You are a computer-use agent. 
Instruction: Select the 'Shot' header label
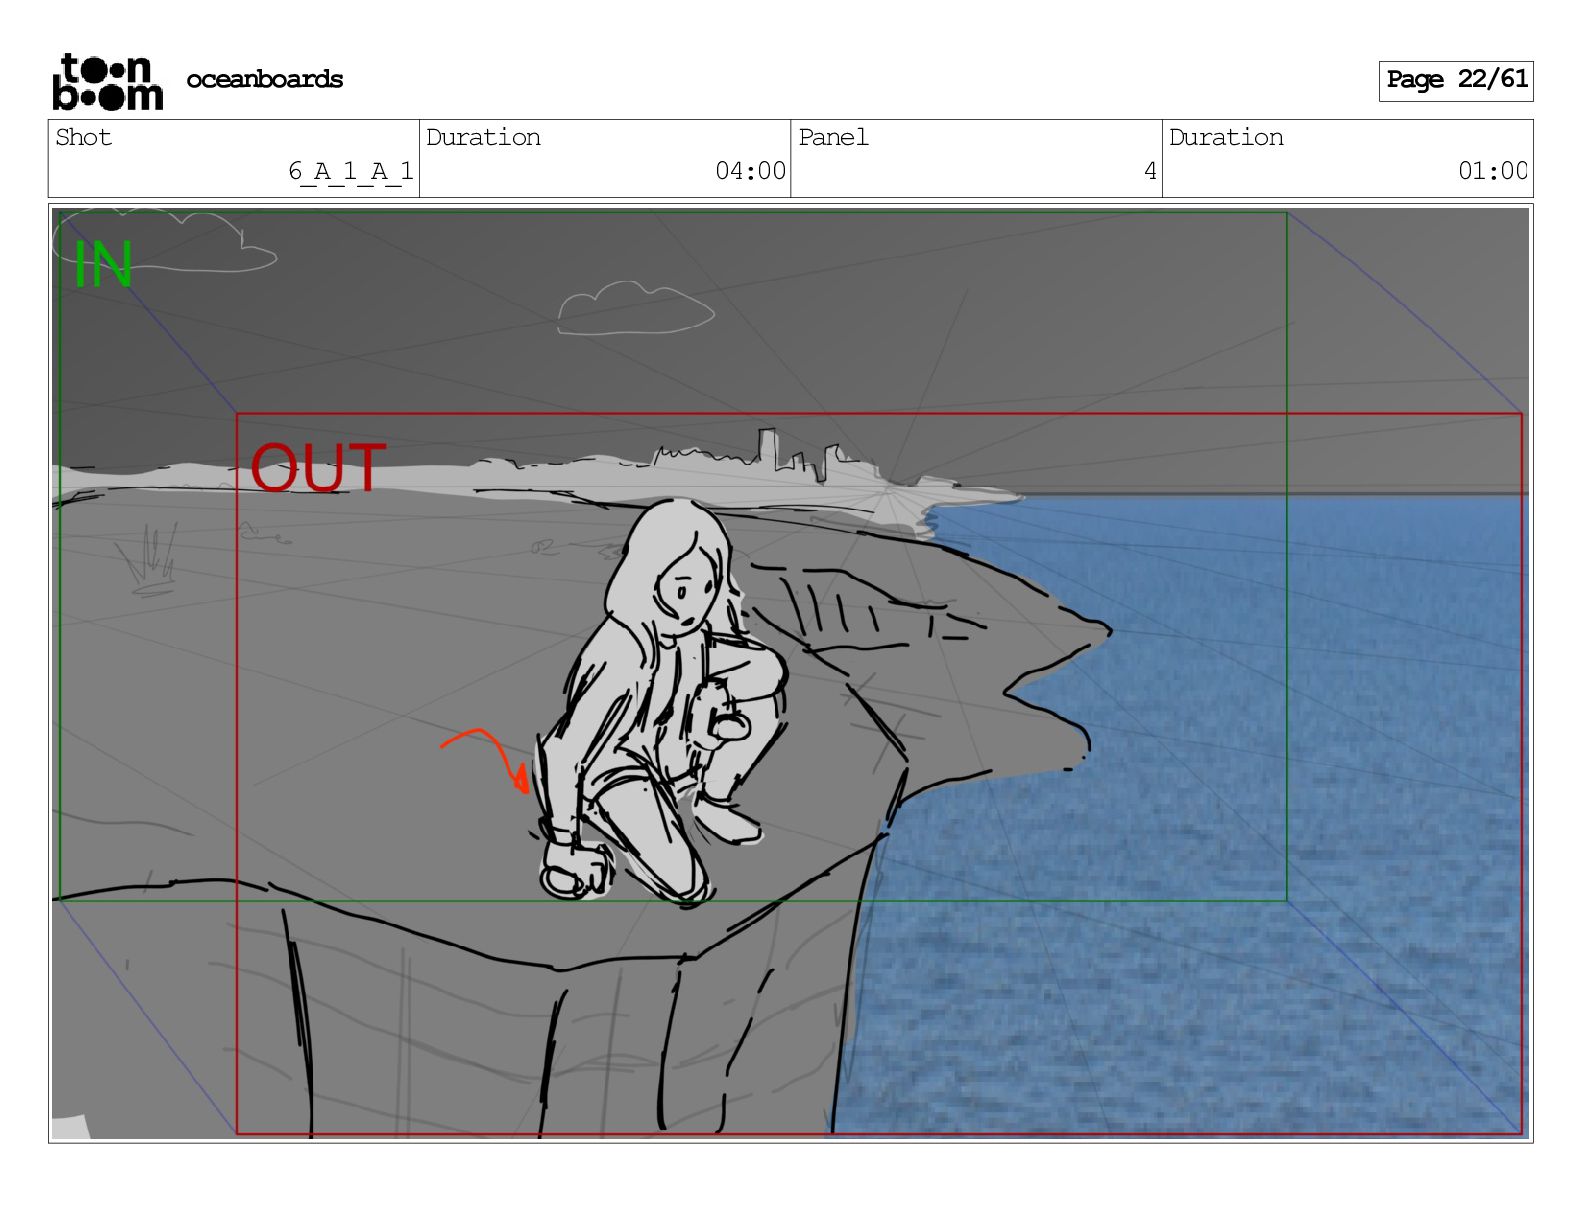(84, 137)
